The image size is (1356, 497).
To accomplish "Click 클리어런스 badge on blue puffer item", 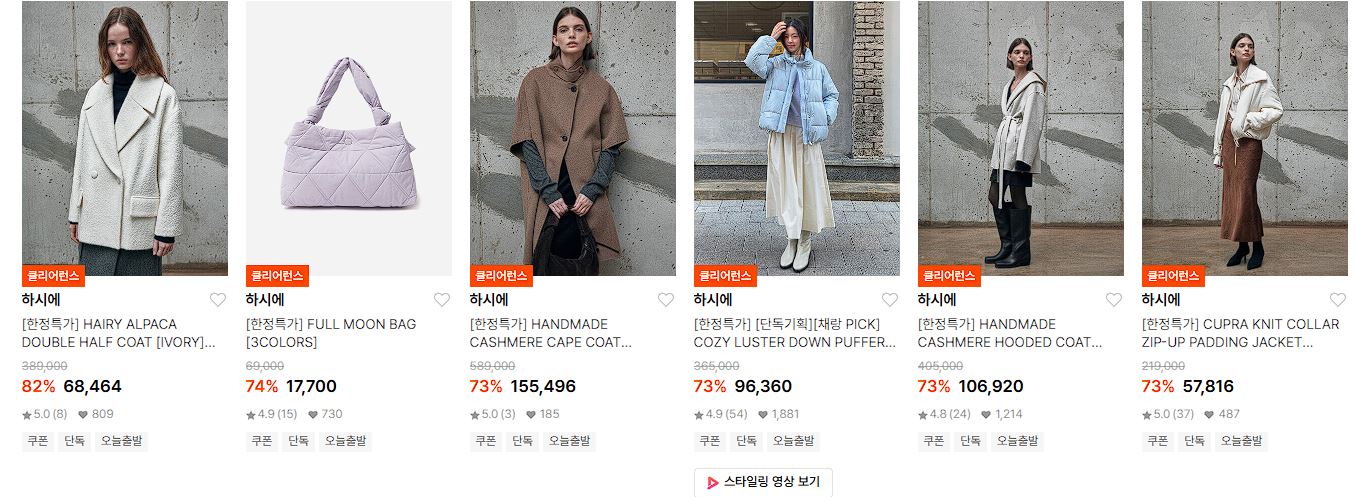I will click(x=725, y=276).
